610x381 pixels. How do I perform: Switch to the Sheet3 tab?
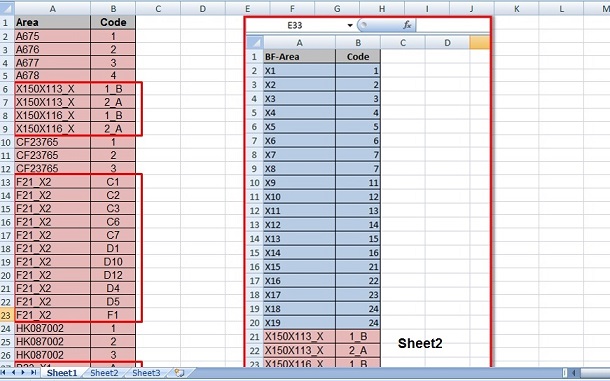146,373
